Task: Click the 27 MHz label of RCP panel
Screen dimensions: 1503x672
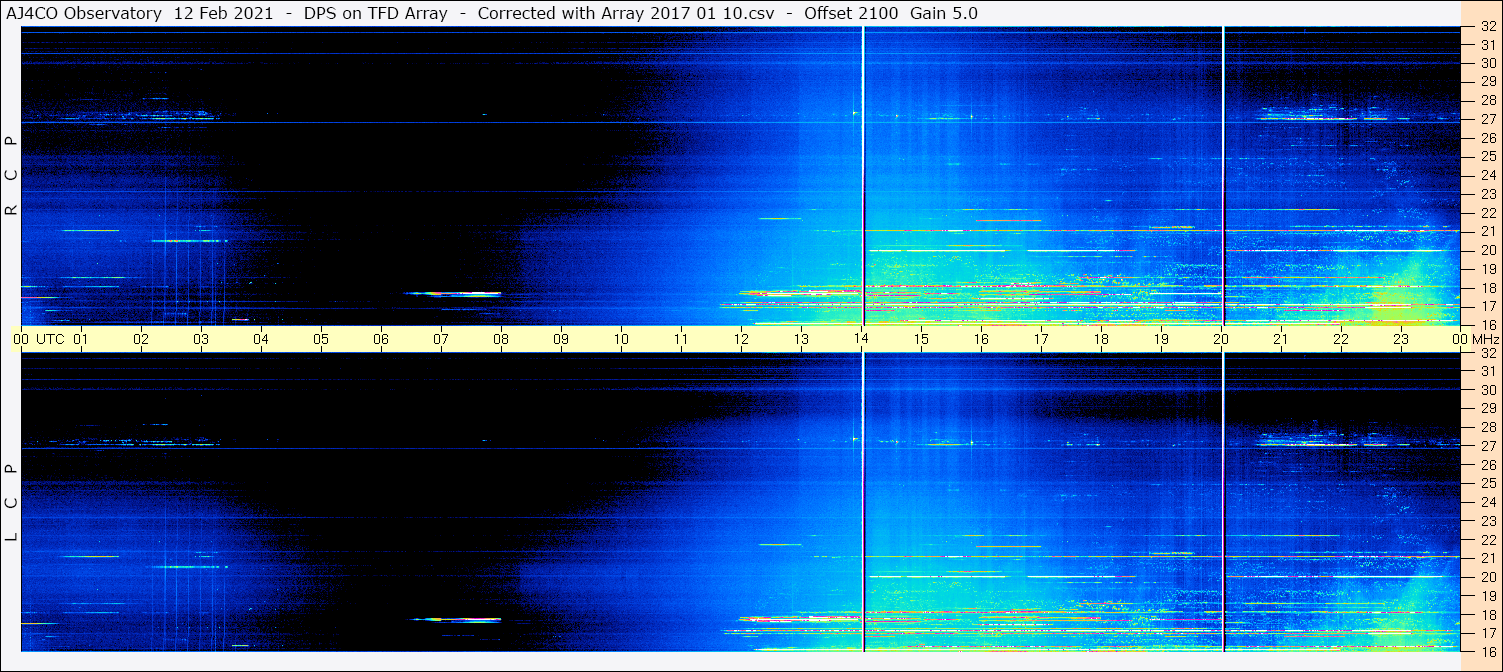Action: coord(1488,119)
